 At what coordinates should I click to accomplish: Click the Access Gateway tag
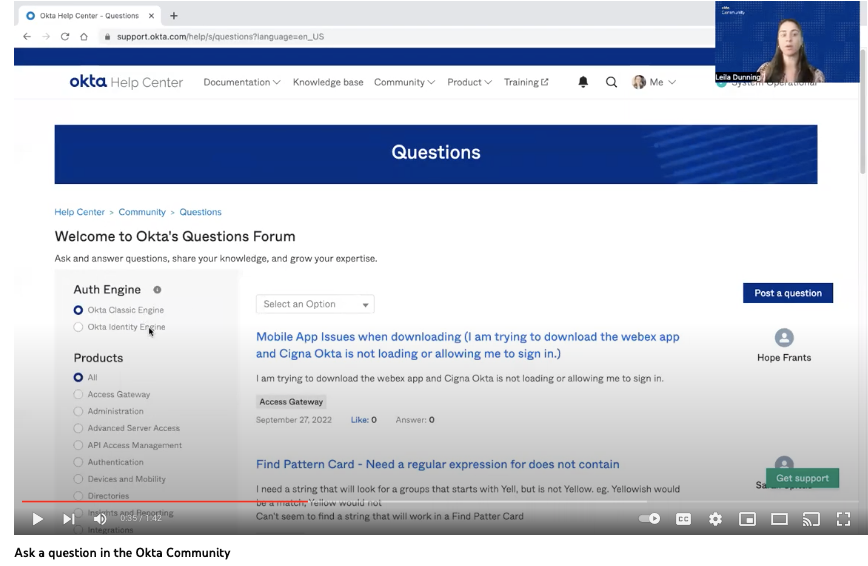click(291, 402)
